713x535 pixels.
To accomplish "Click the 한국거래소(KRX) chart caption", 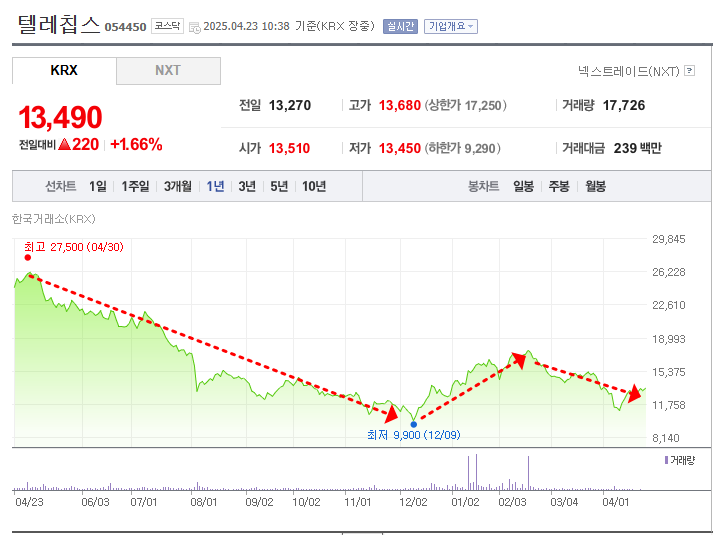I will (54, 219).
